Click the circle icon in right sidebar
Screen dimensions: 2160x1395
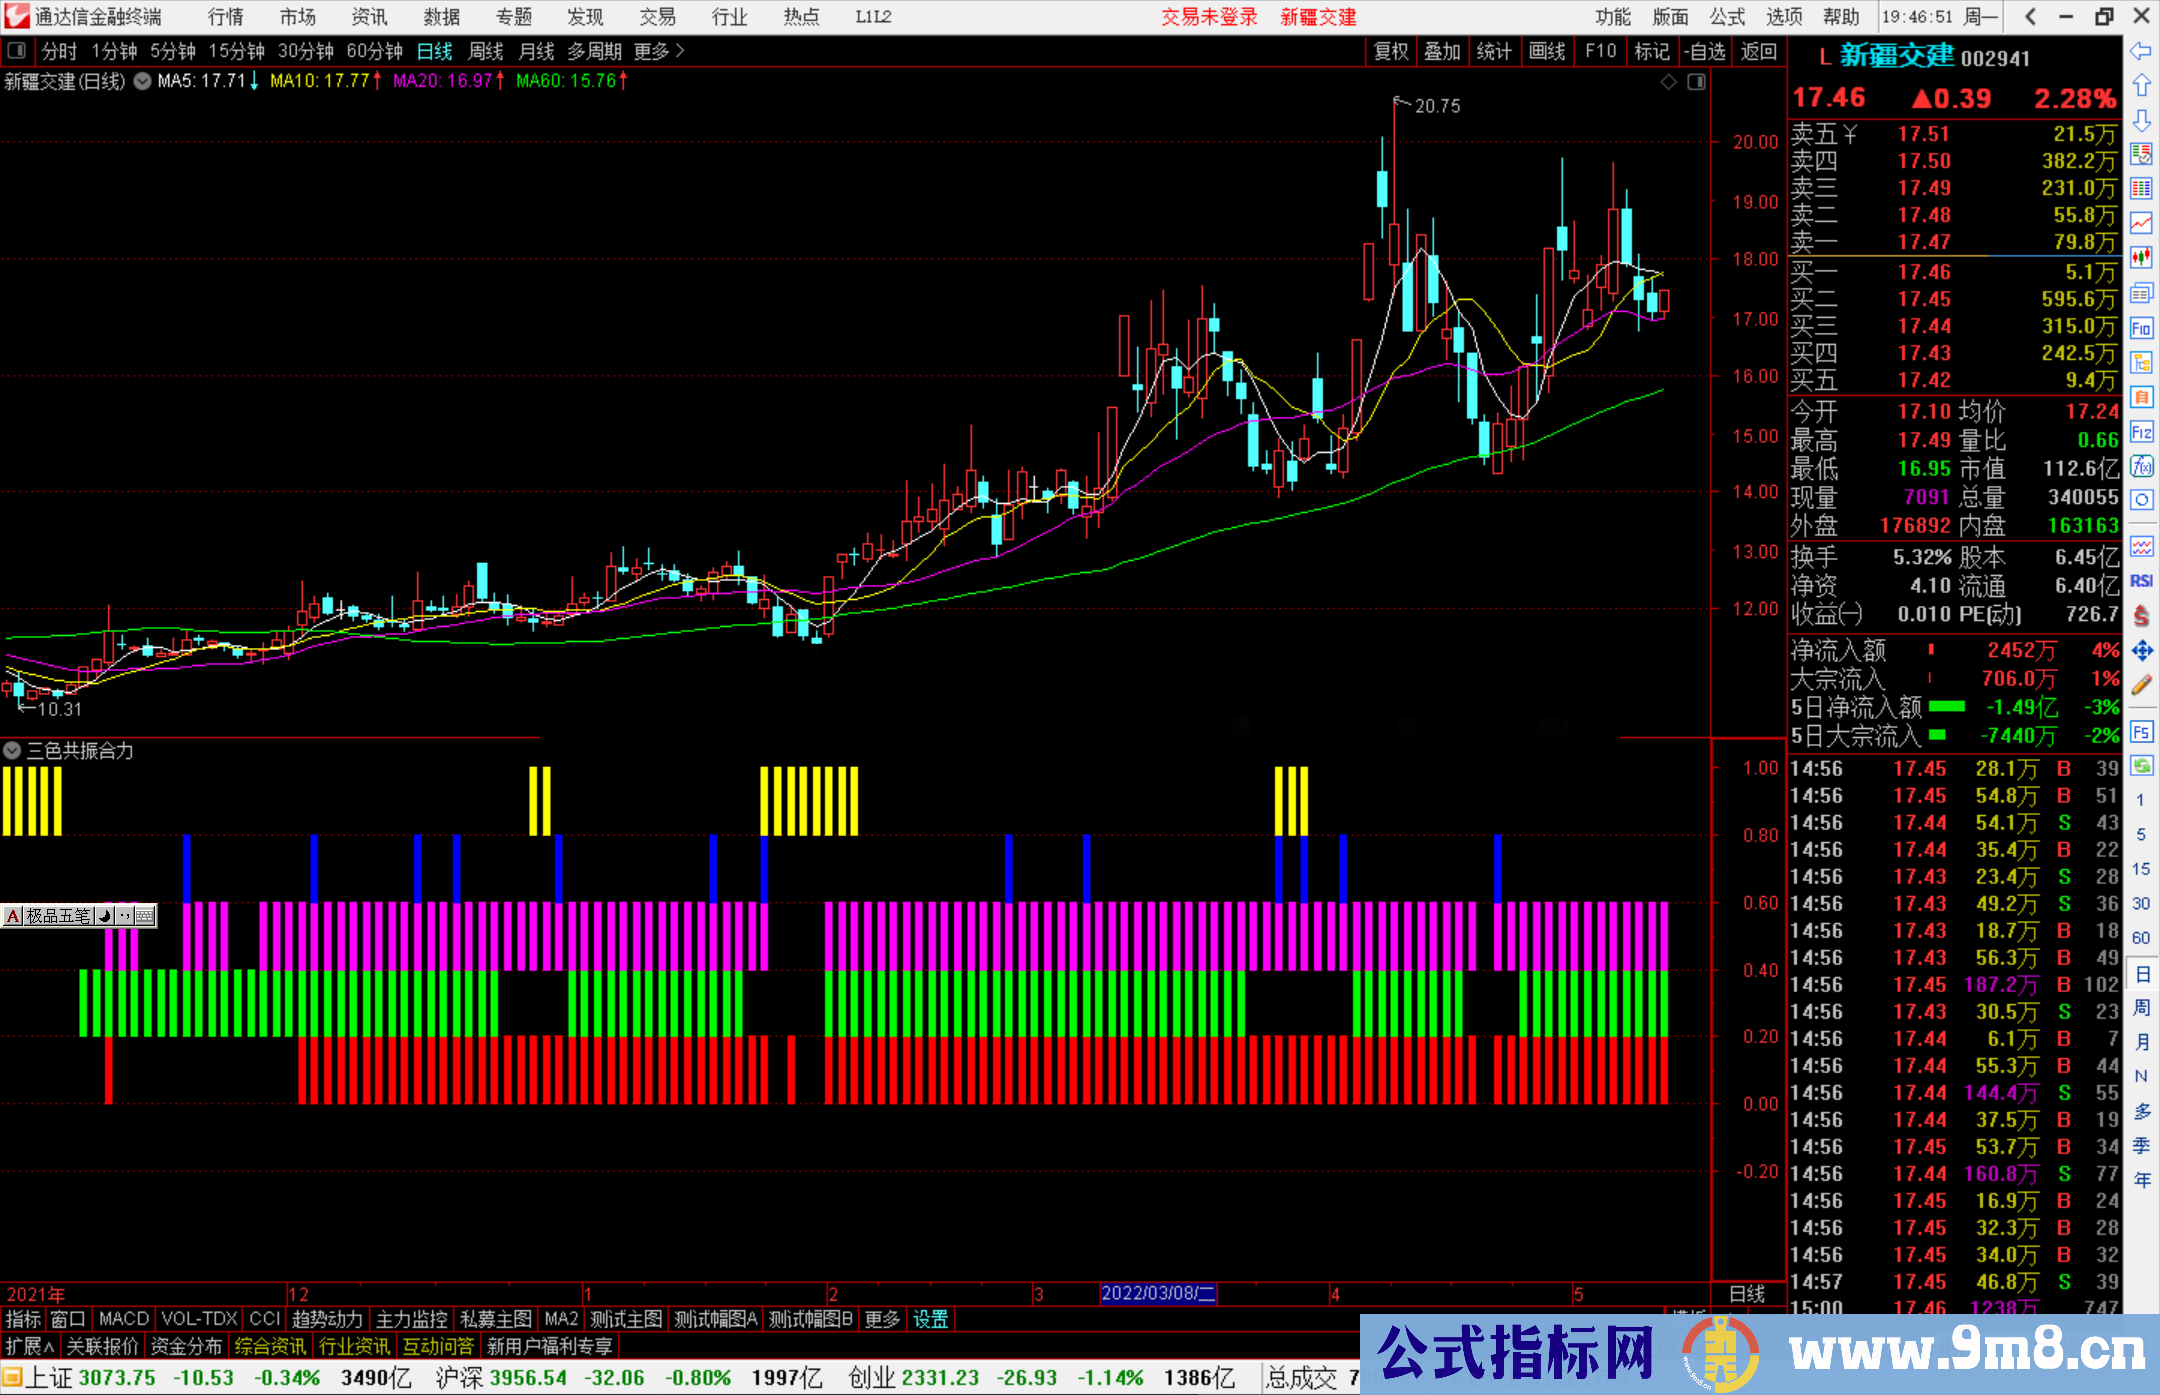2141,500
